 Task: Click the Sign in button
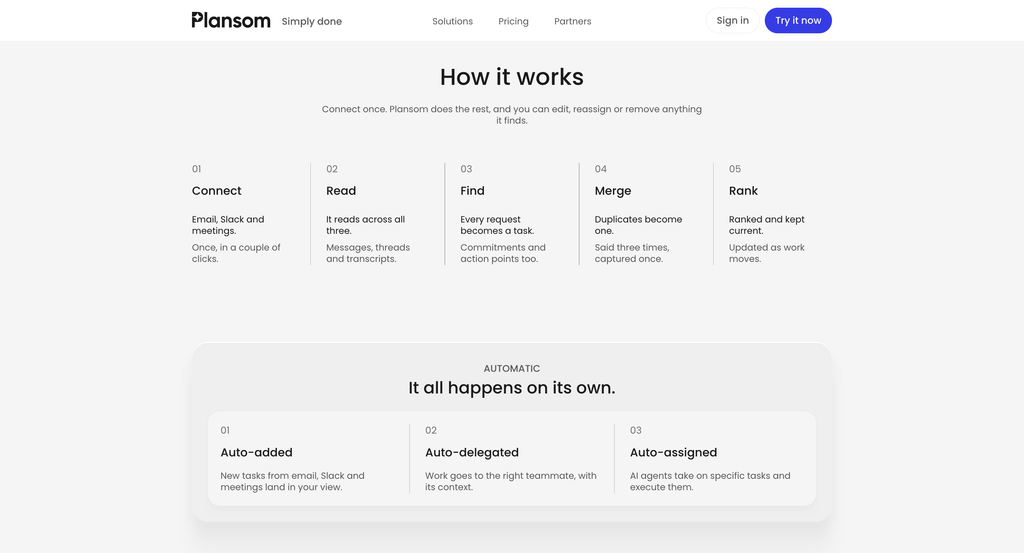point(733,20)
